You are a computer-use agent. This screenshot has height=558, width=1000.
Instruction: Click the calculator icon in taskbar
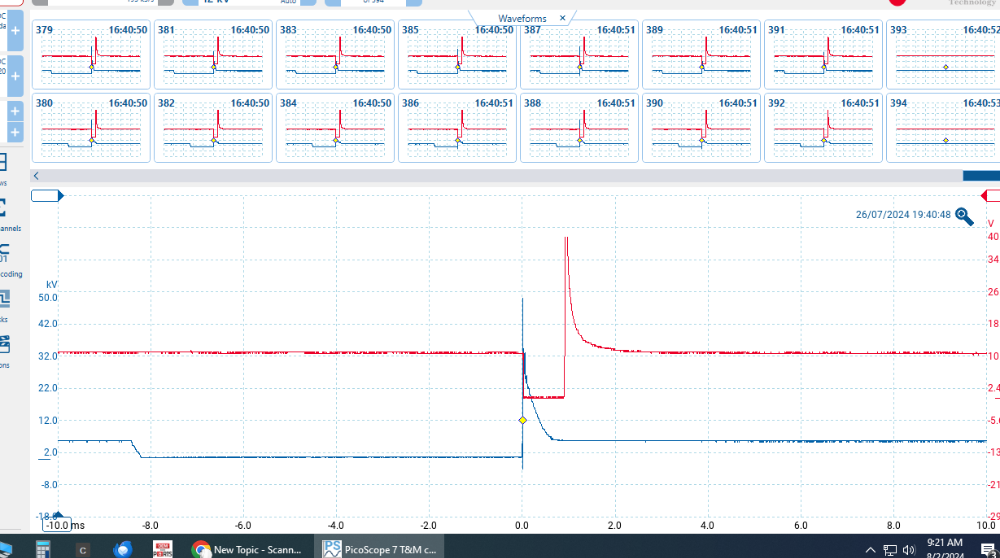tap(42, 549)
